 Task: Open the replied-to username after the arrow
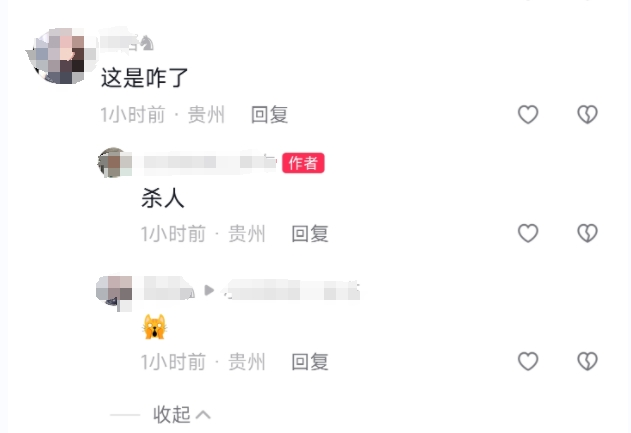(x=291, y=291)
